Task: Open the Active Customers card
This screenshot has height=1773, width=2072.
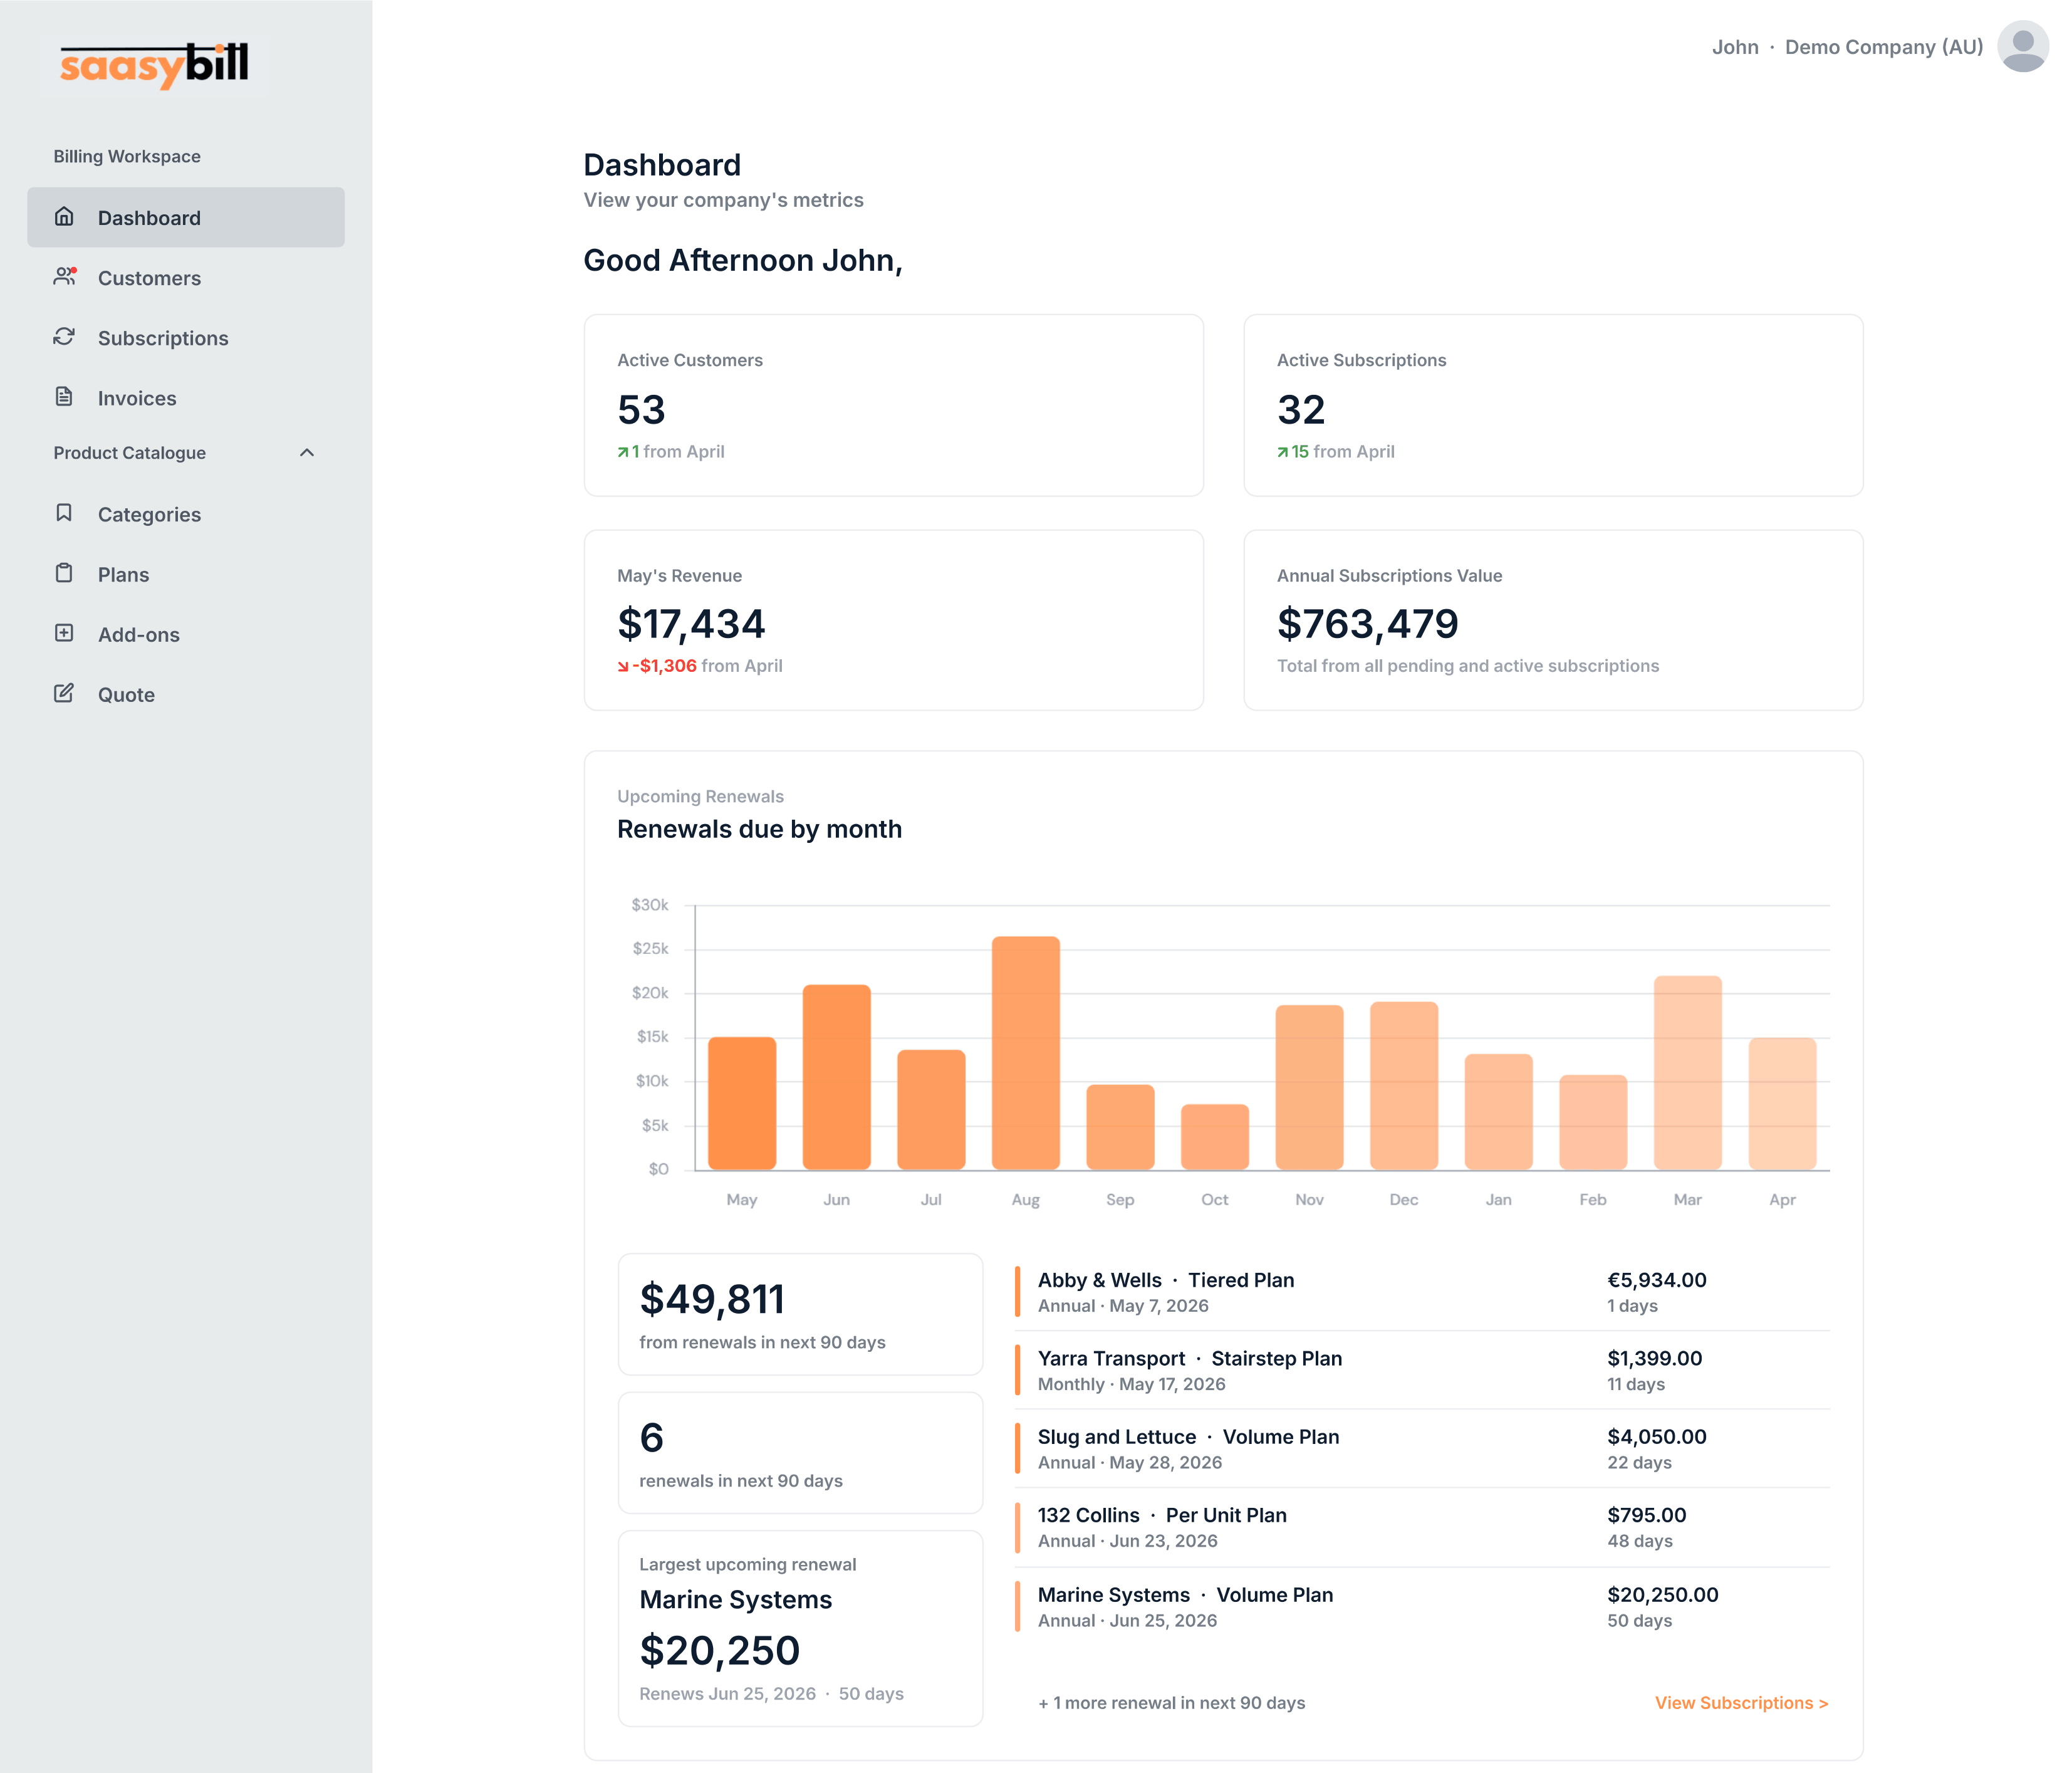Action: pyautogui.click(x=894, y=405)
